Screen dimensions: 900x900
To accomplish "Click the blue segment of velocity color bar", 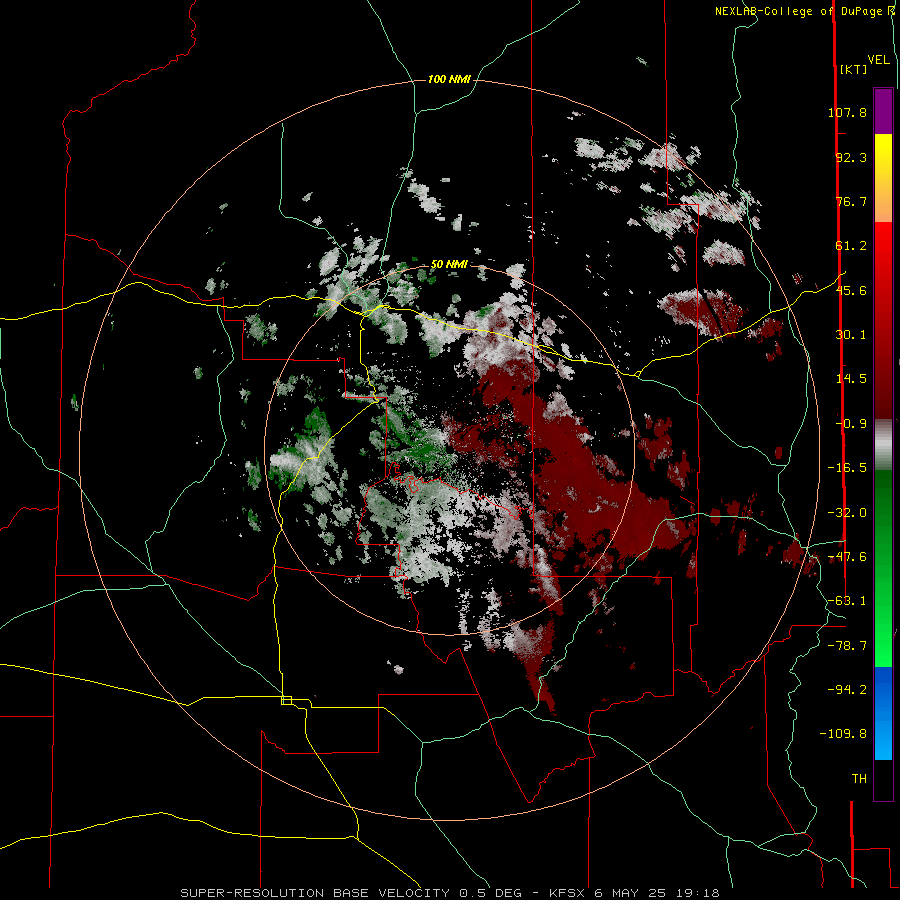I will (x=883, y=713).
